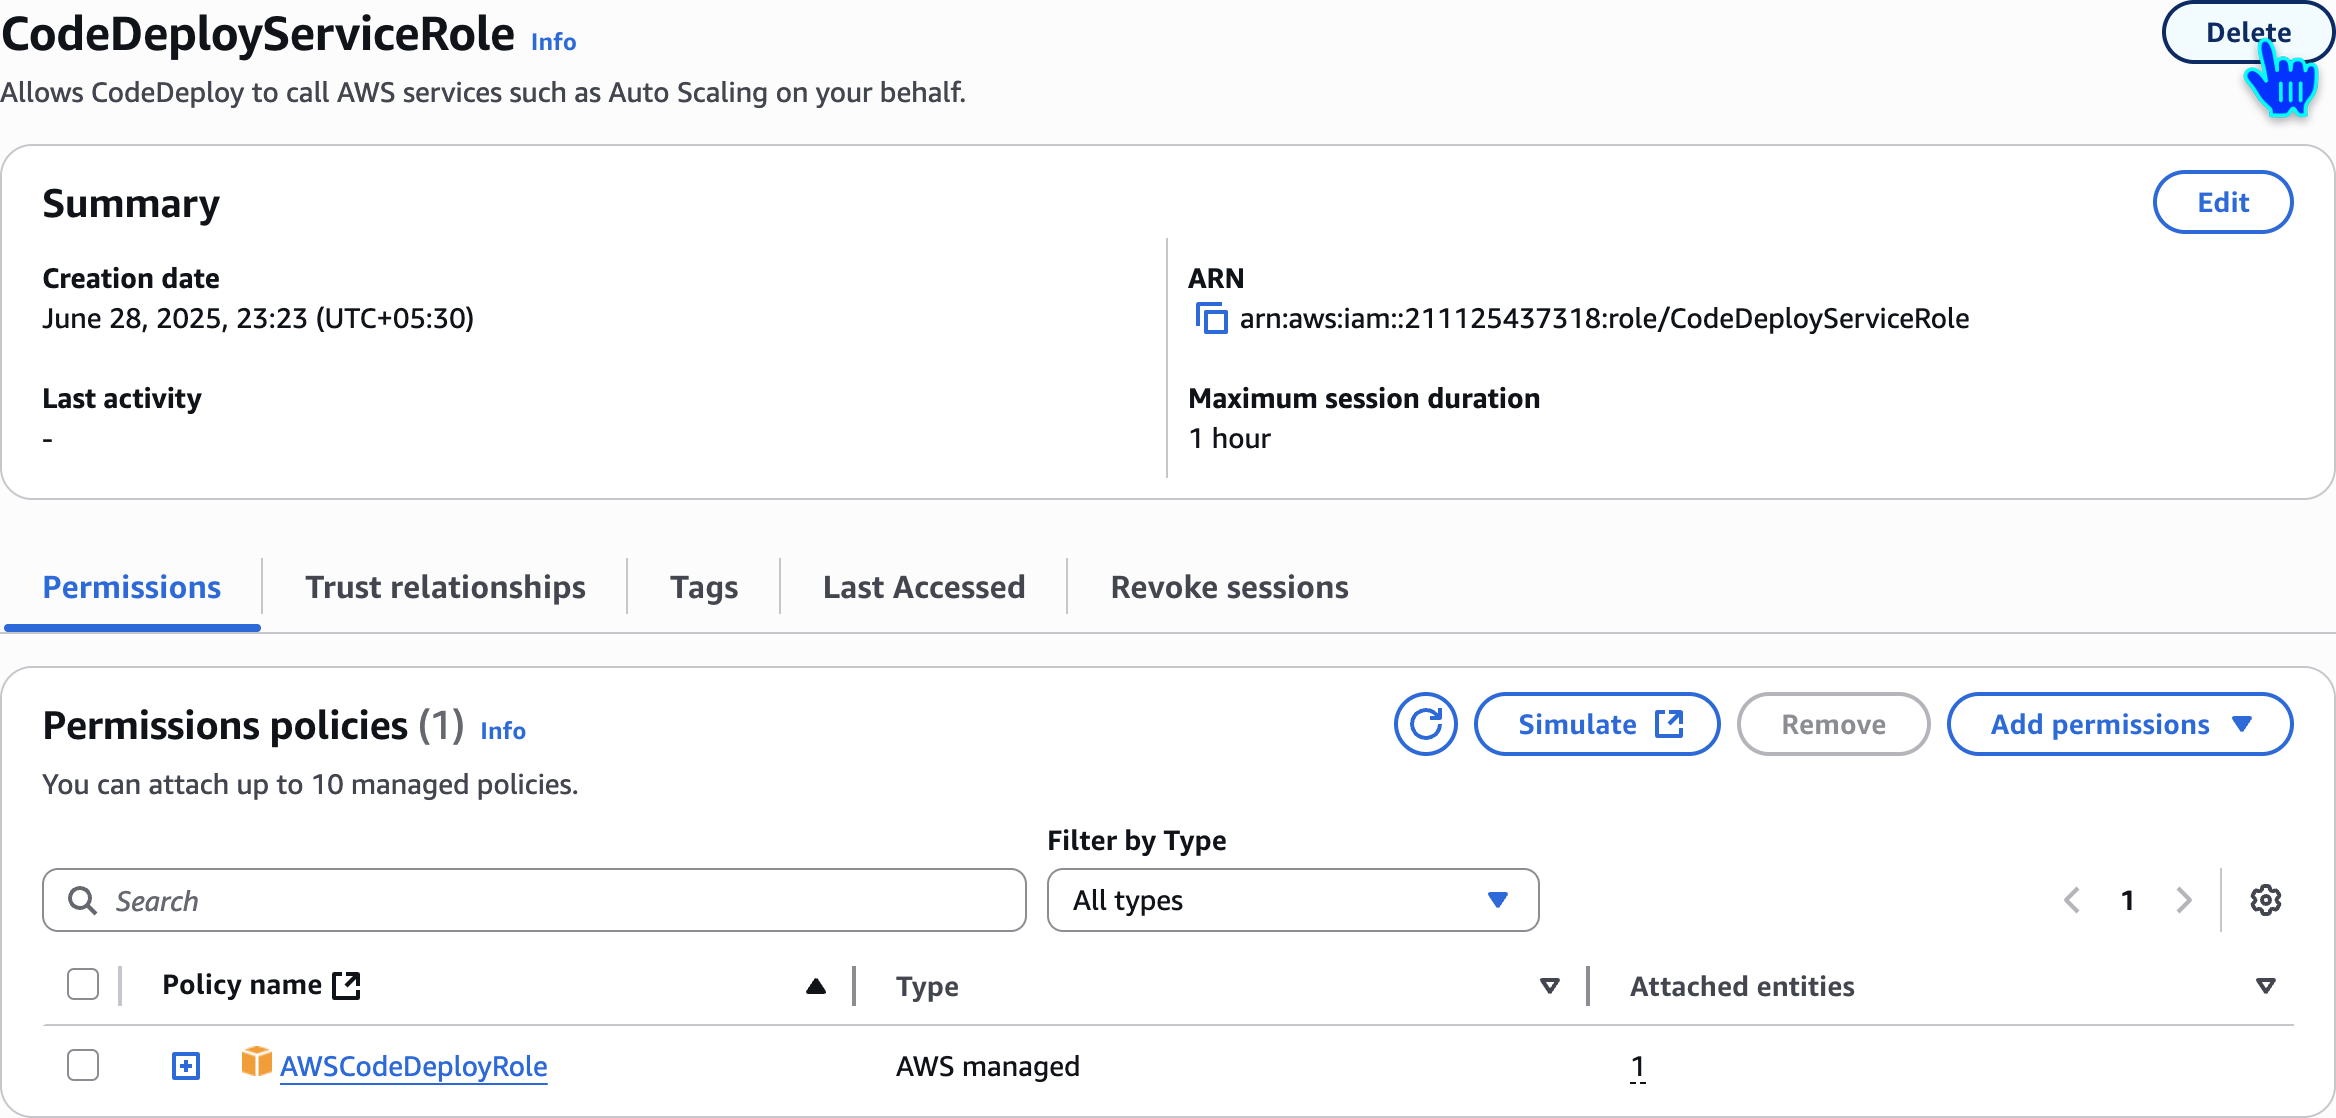2336x1118 pixels.
Task: Open the Add permissions dropdown
Action: 2119,724
